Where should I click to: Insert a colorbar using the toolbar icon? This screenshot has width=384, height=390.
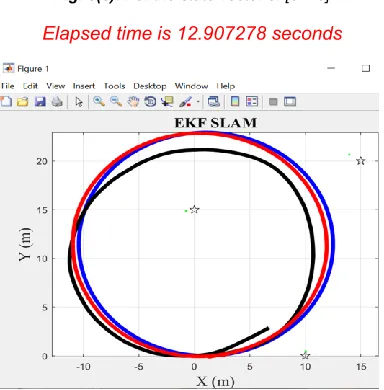[235, 102]
